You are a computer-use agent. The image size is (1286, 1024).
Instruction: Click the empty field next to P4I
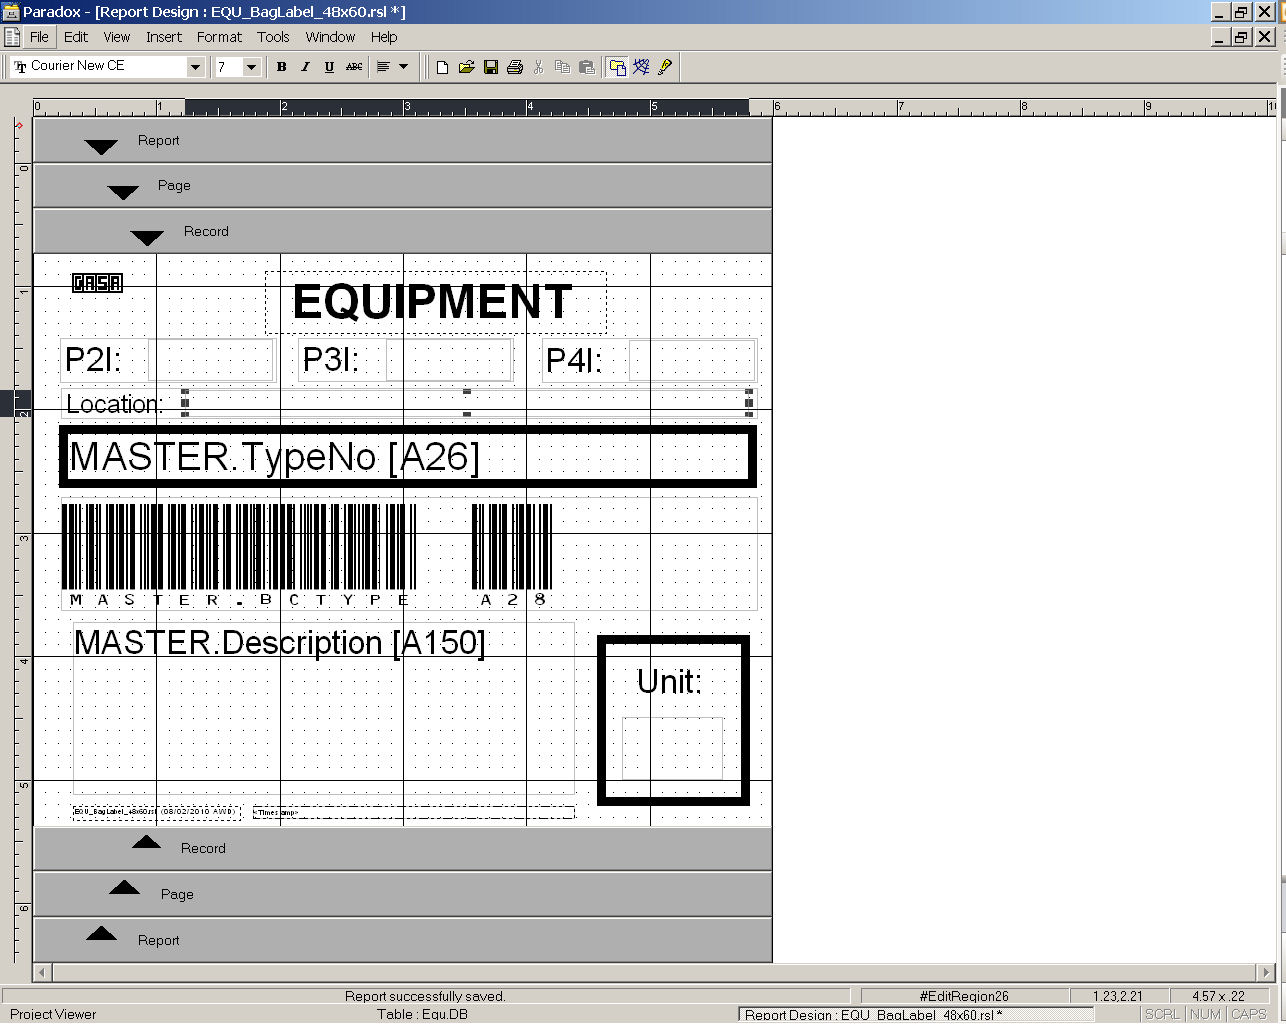pos(692,360)
